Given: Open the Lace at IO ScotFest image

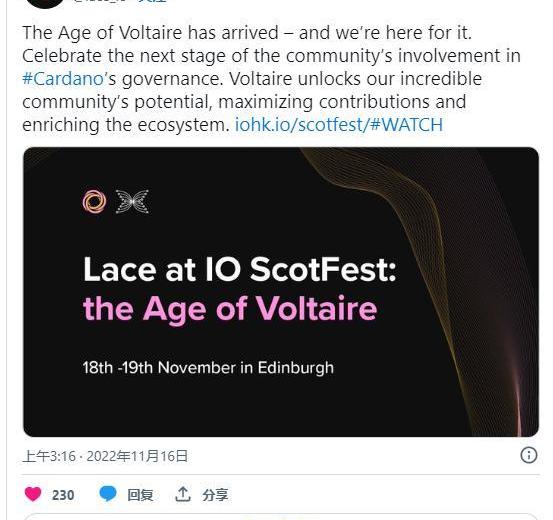Looking at the screenshot, I should (x=281, y=292).
